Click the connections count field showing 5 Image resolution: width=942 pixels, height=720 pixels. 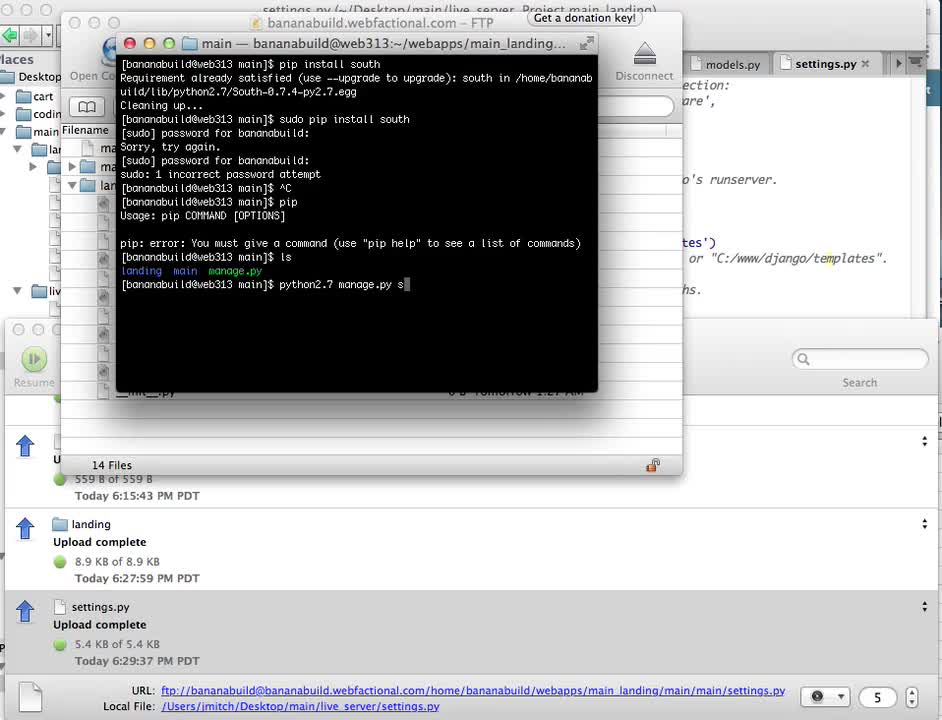pyautogui.click(x=877, y=697)
